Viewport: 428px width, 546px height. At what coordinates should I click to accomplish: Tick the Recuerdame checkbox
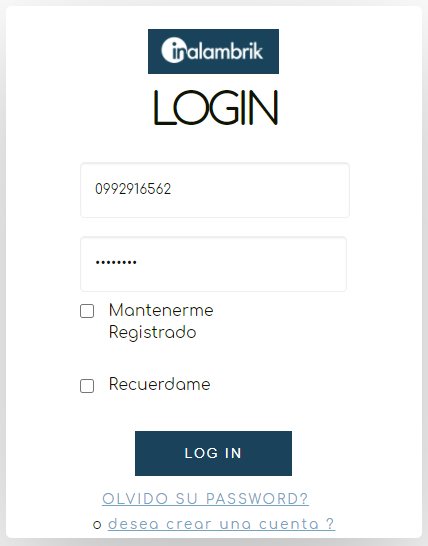(x=87, y=386)
